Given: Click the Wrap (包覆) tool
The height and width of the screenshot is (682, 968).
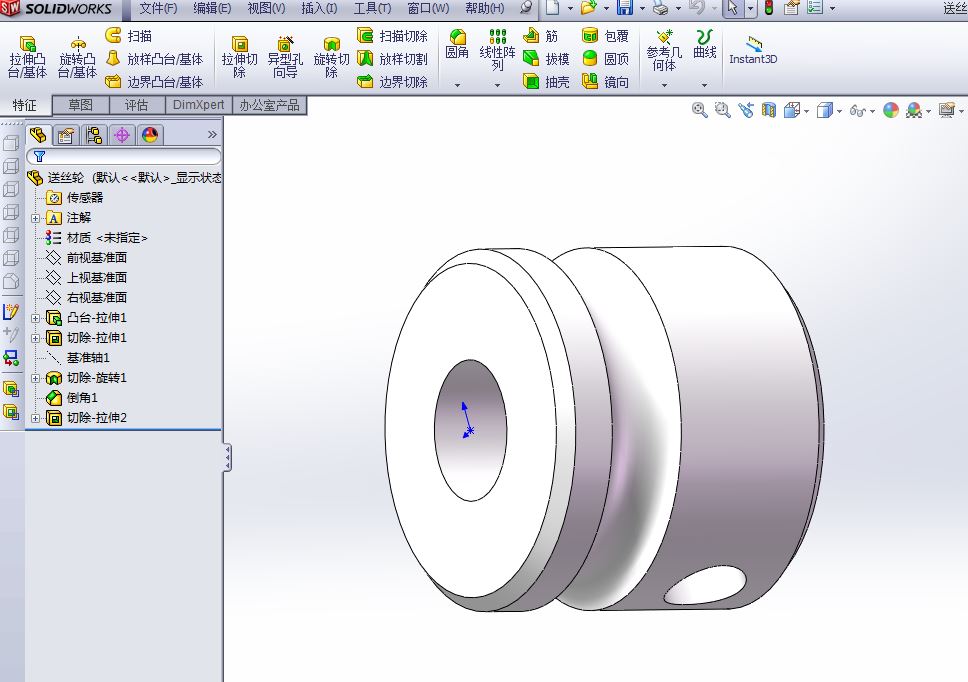Looking at the screenshot, I should 605,36.
